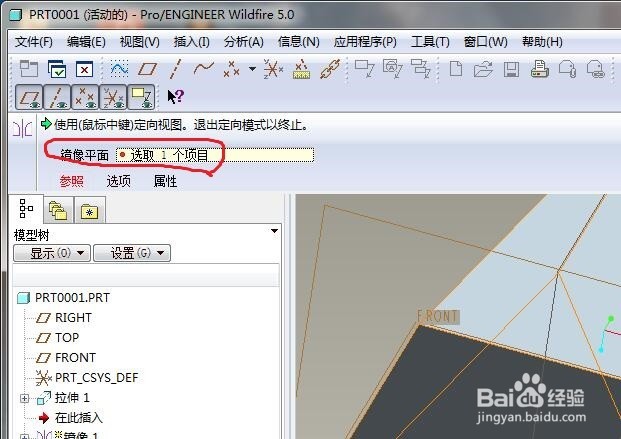Click the context help pointer icon
This screenshot has height=439, width=621.
(175, 96)
